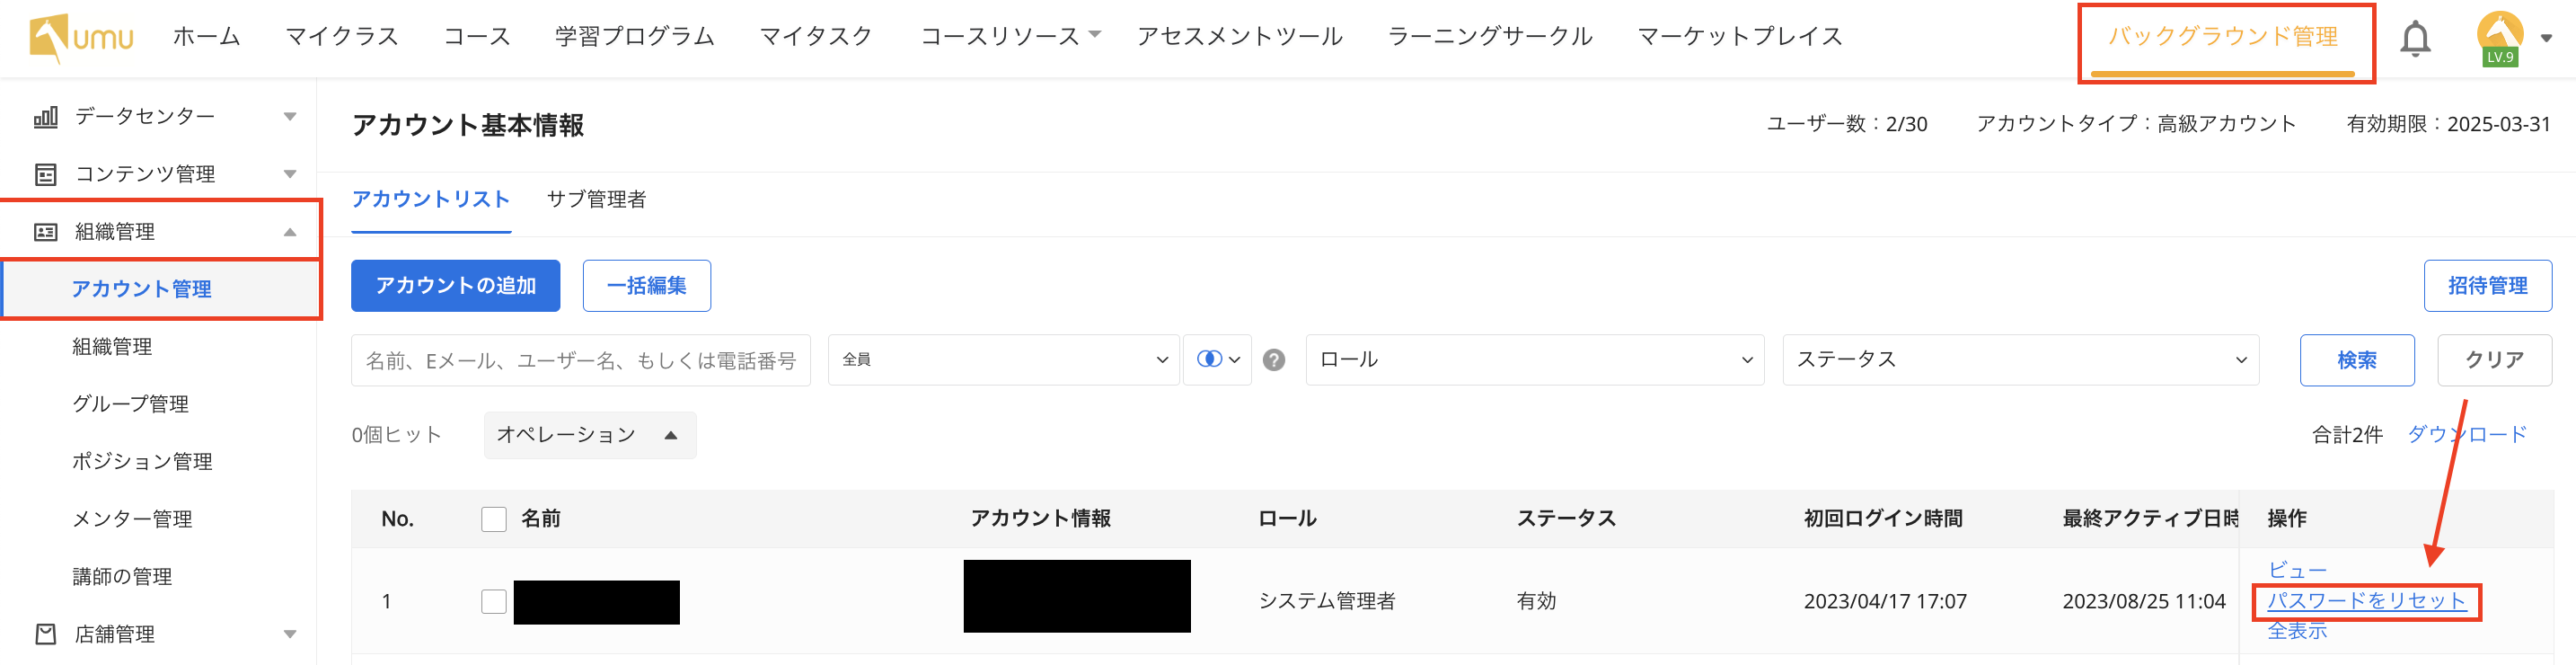This screenshot has width=2576, height=665.
Task: Click the name/email search input field
Action: click(x=580, y=360)
